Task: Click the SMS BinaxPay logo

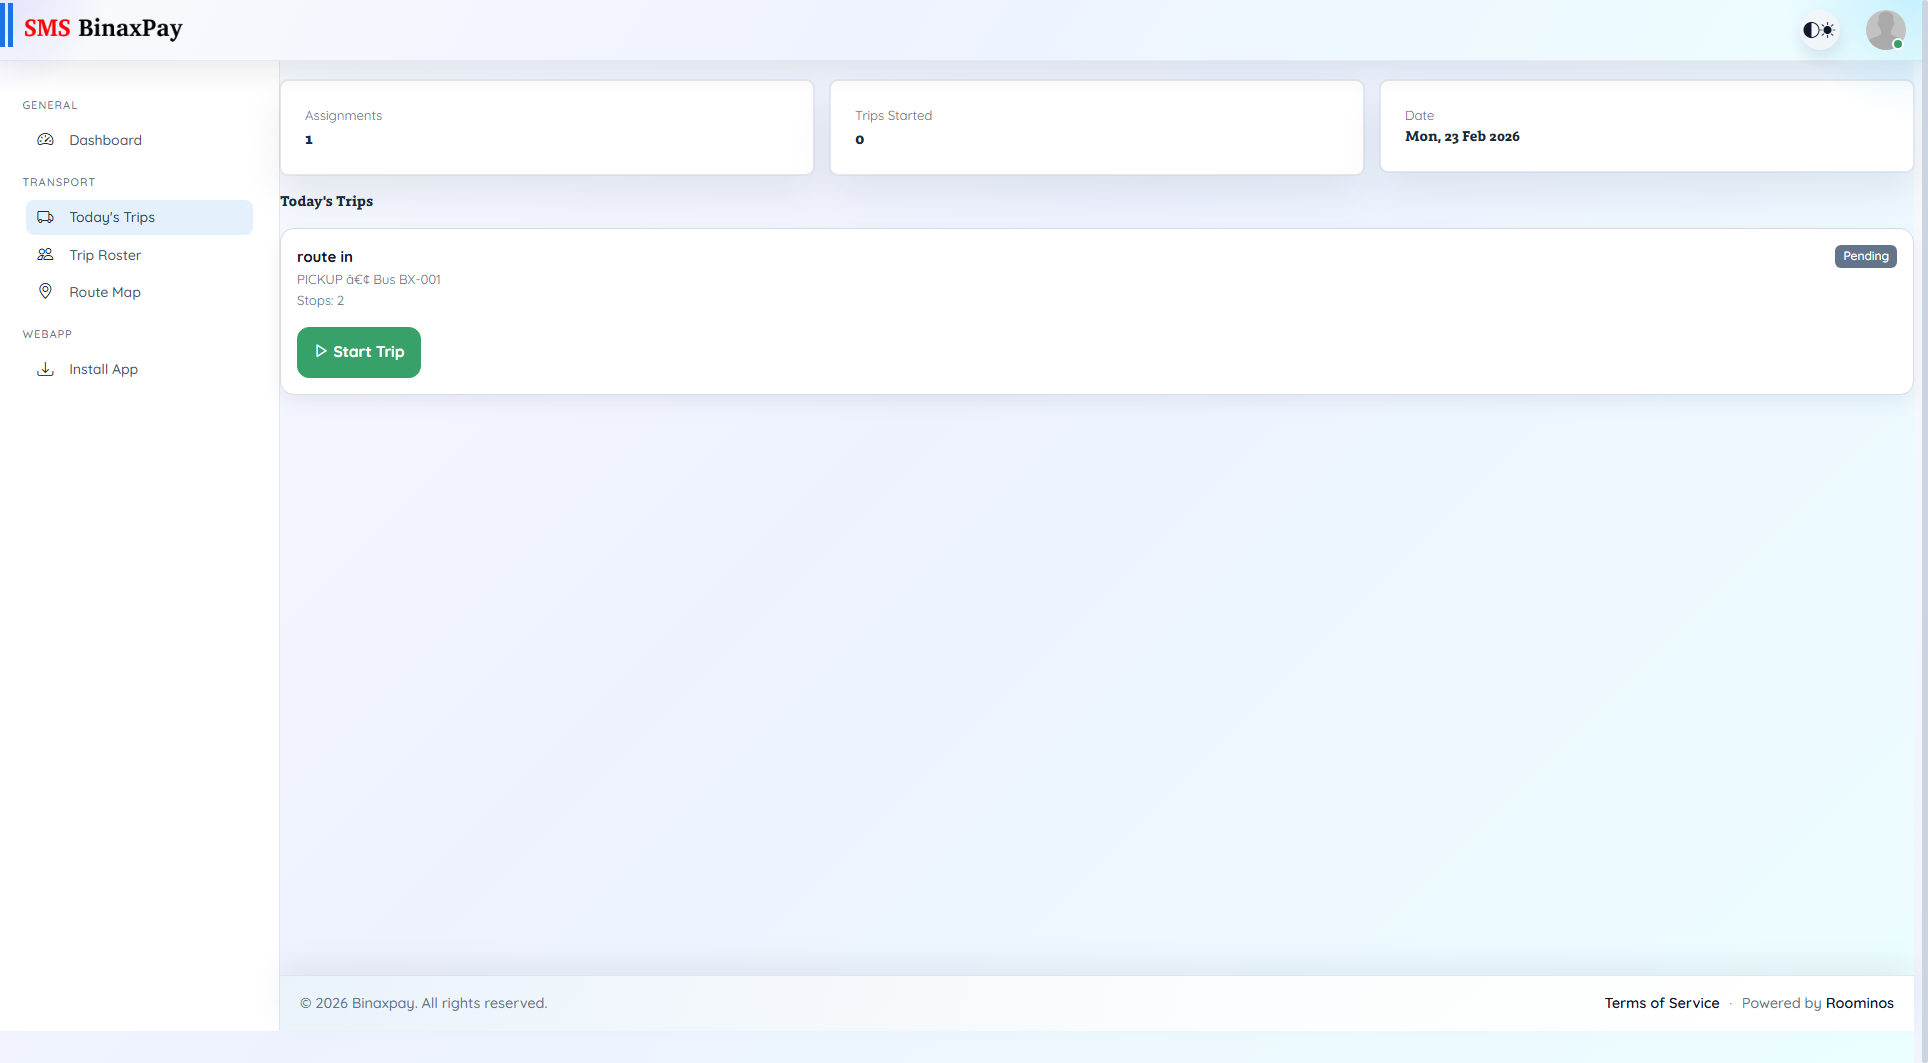Action: pos(103,28)
